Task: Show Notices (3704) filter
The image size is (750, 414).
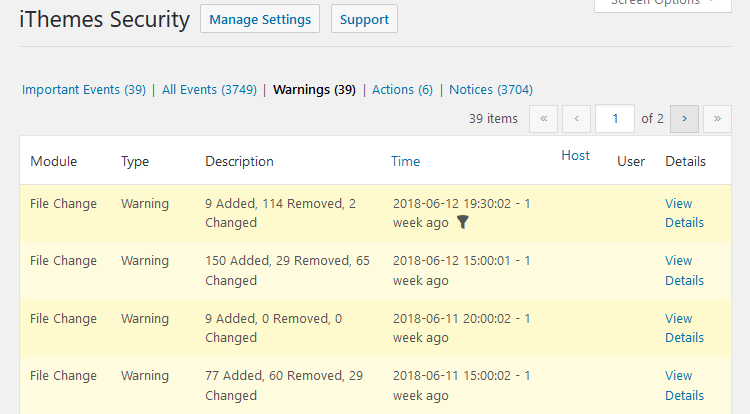Action: (491, 90)
